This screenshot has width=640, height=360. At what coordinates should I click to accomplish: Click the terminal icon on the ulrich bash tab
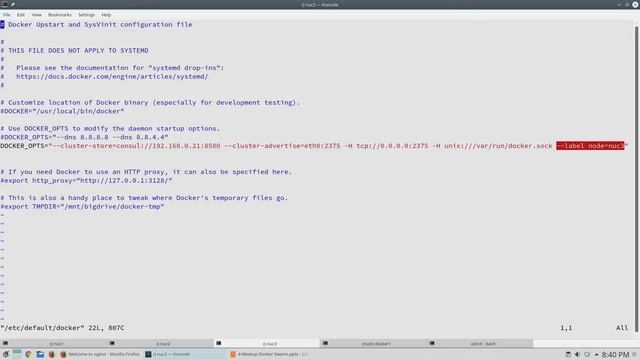(x=432, y=343)
